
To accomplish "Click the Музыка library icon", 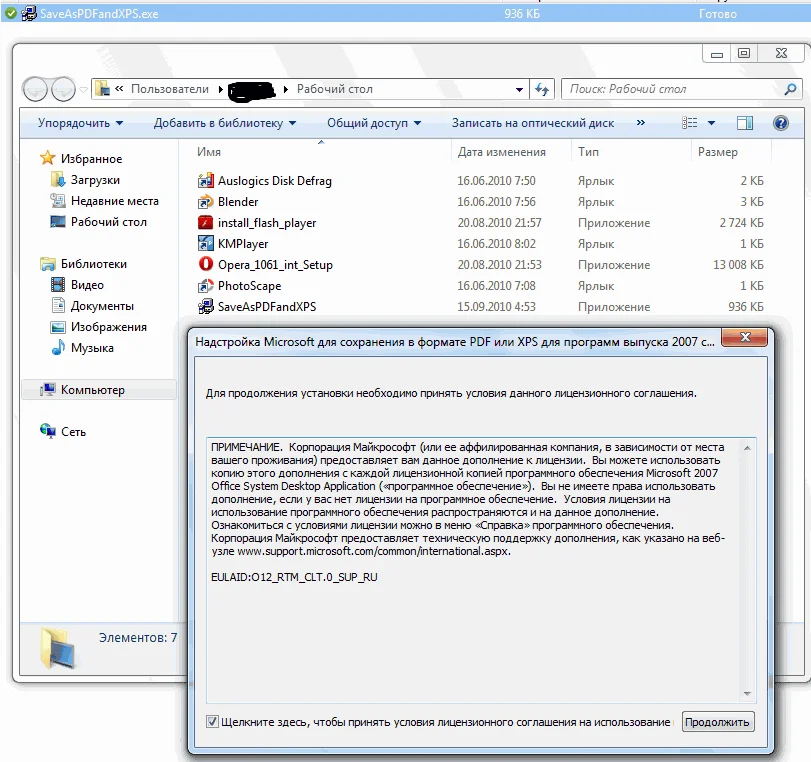I will (57, 348).
